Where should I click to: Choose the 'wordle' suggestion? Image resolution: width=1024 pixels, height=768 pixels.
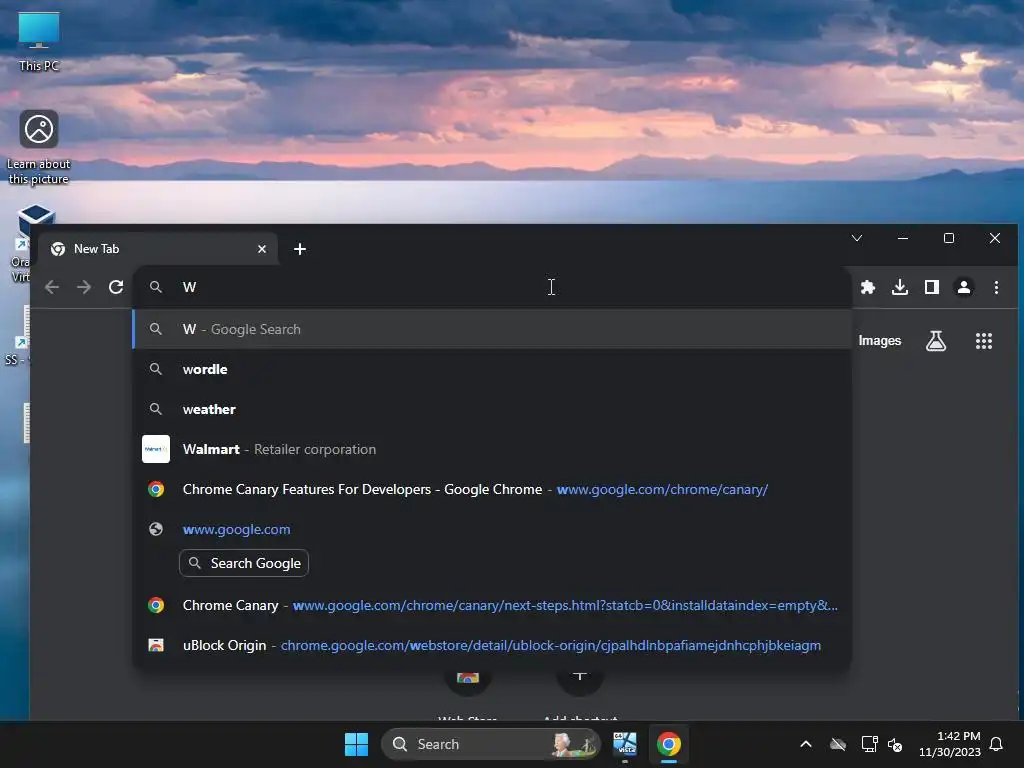click(x=492, y=369)
